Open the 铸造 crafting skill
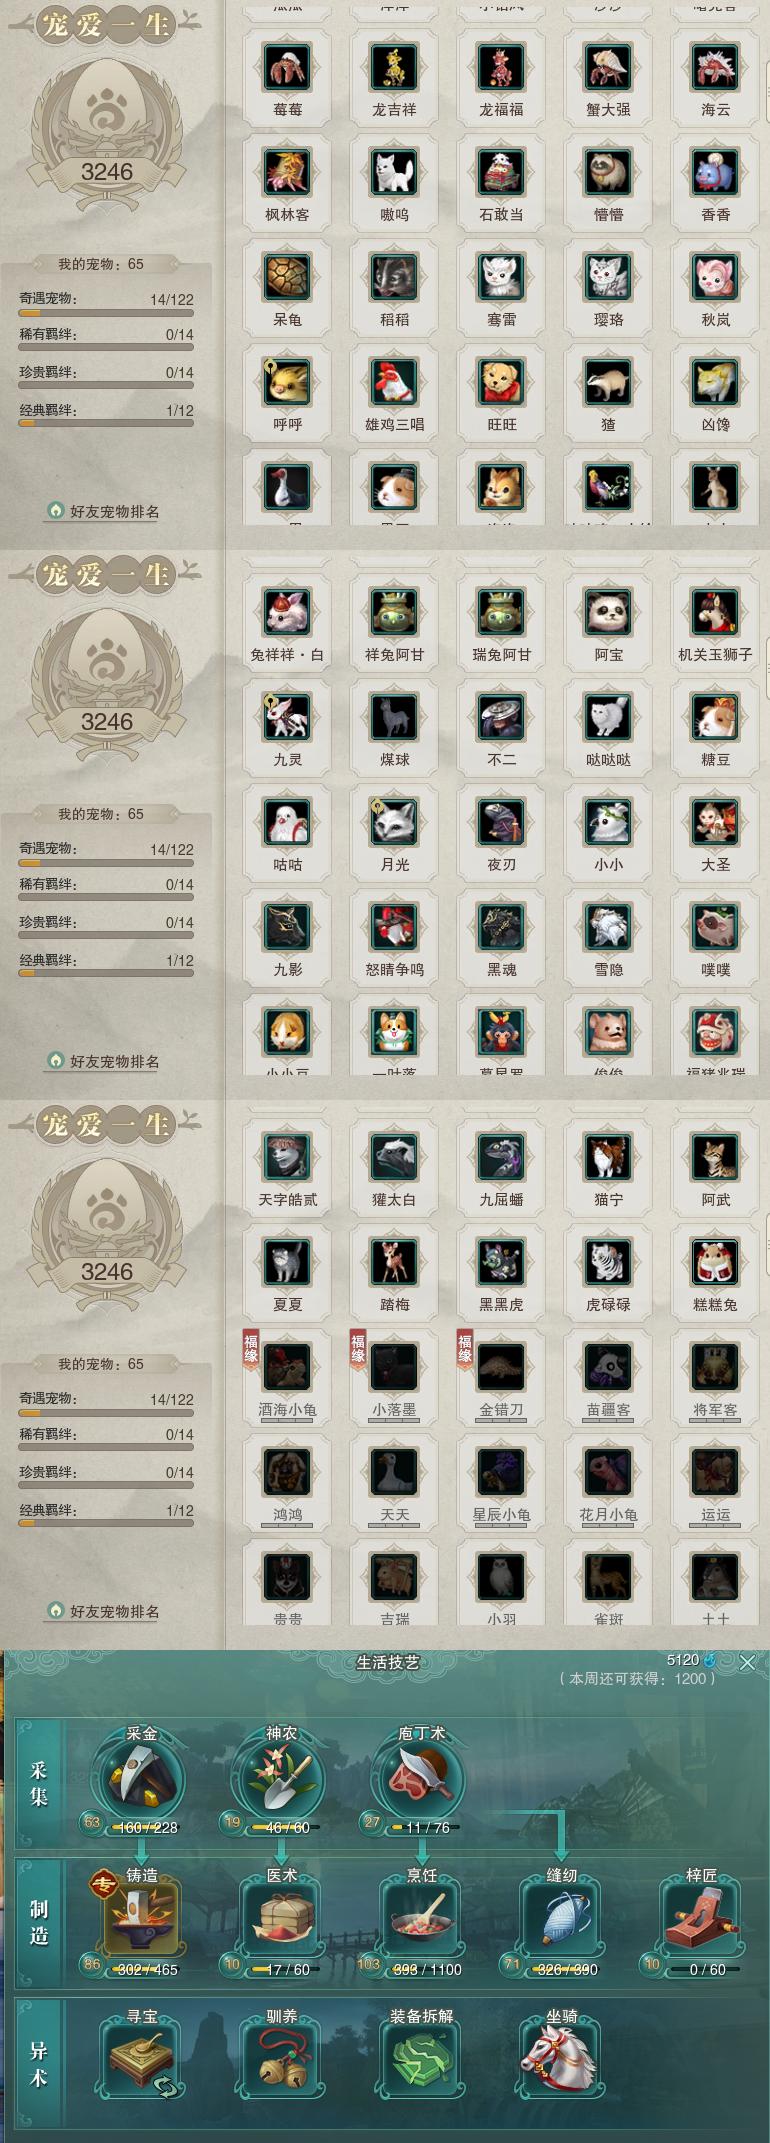 click(x=141, y=1917)
